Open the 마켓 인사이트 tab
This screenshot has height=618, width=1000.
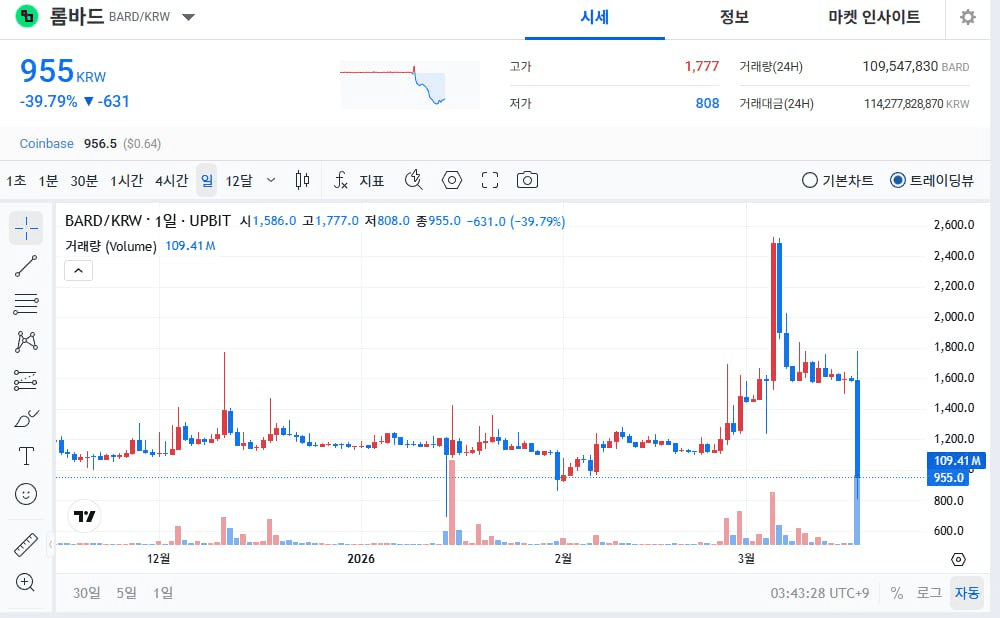coord(874,17)
